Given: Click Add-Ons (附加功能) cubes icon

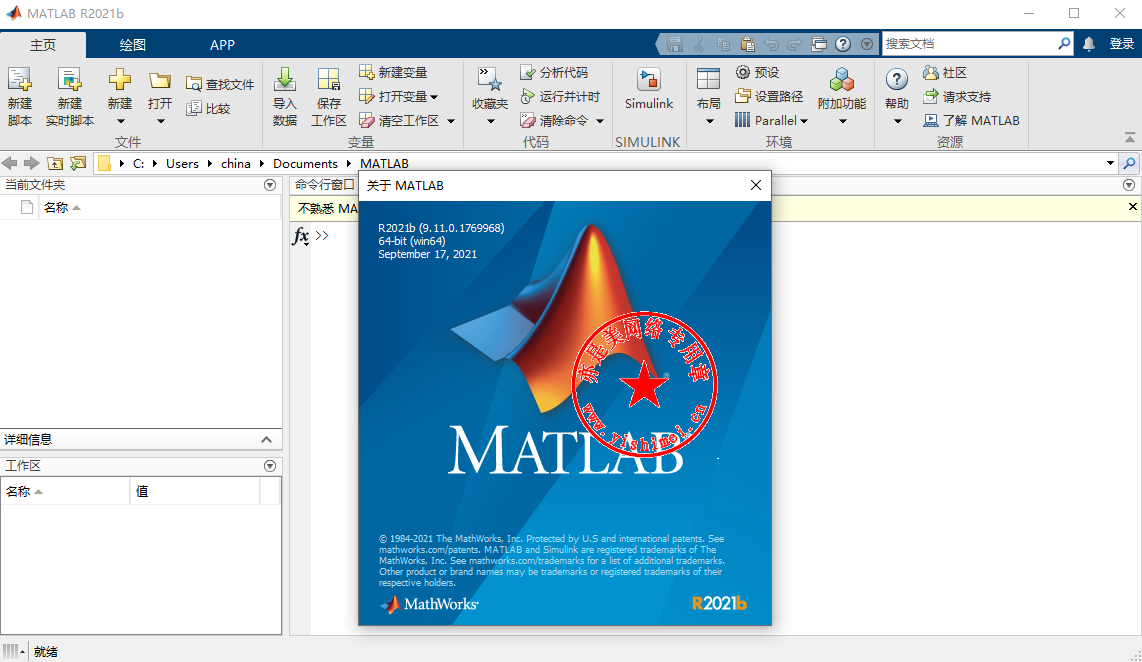Looking at the screenshot, I should click(842, 79).
